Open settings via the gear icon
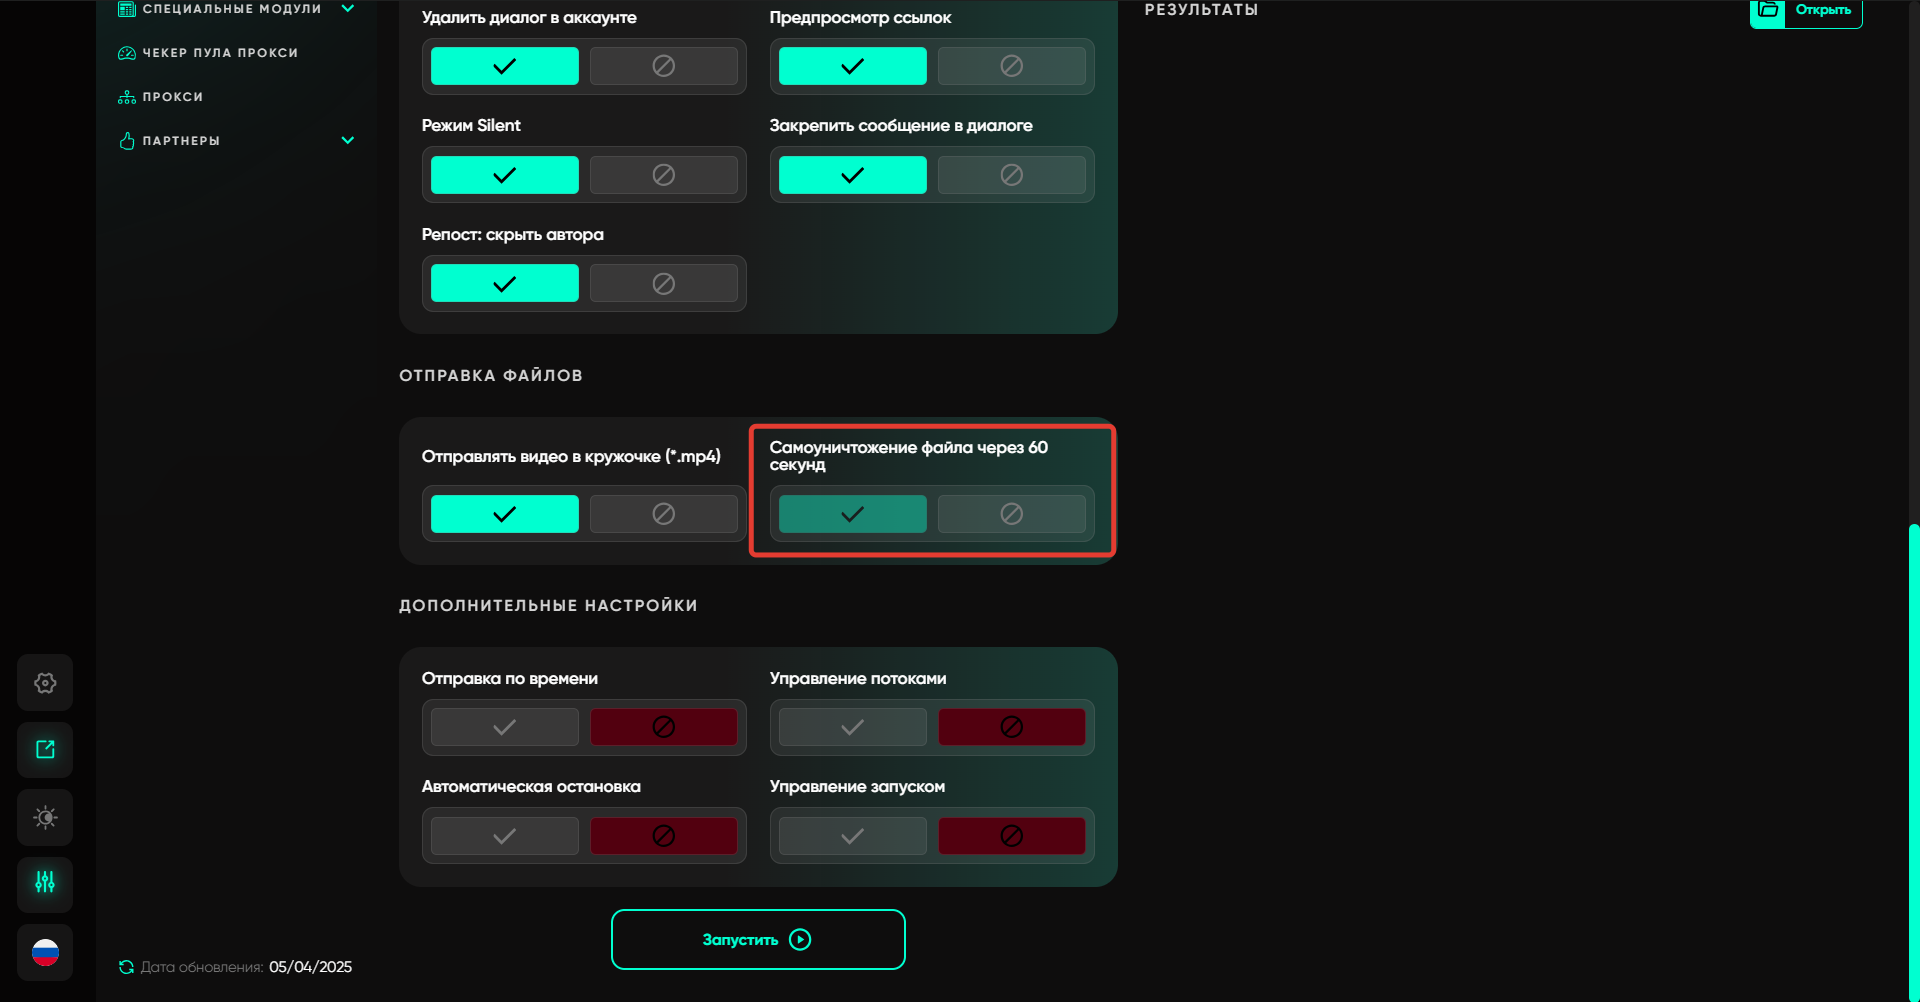 click(45, 683)
